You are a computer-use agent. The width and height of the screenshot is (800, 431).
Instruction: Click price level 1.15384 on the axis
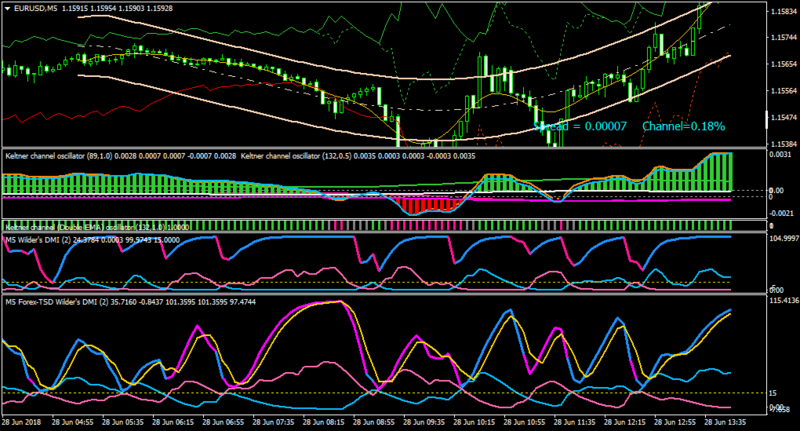tap(785, 144)
